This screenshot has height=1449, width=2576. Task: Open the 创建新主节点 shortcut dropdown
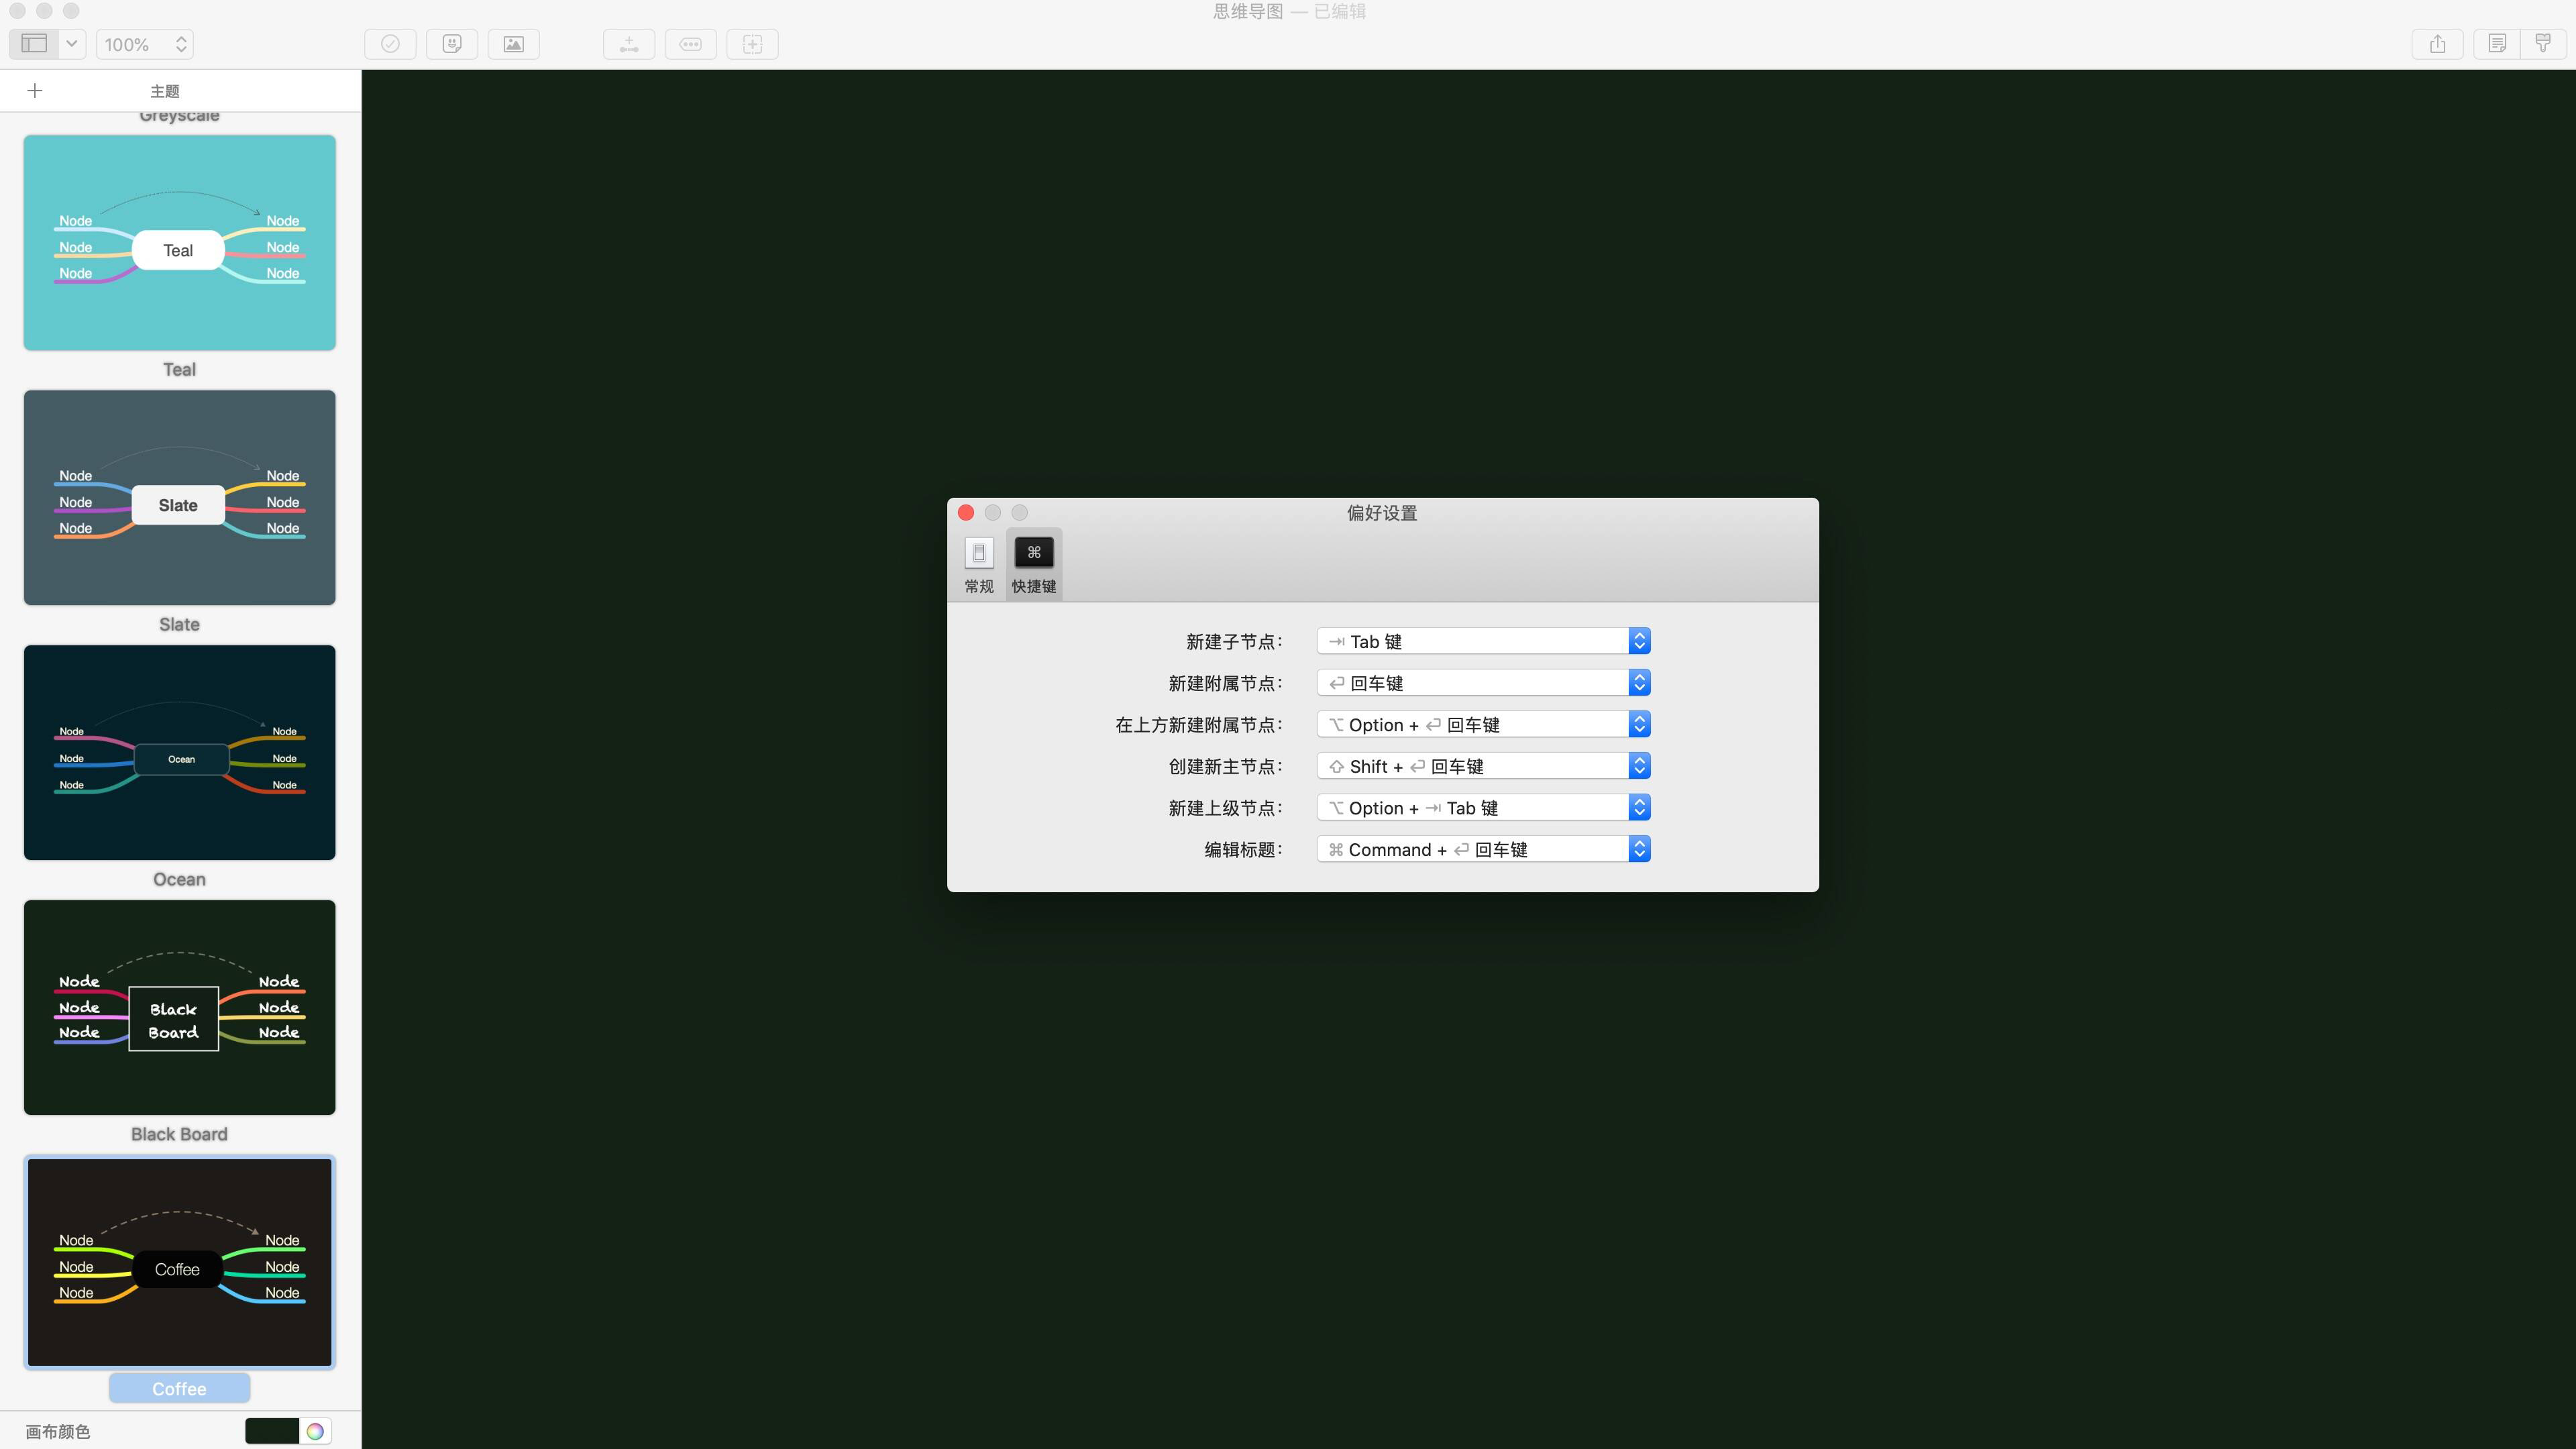(x=1483, y=766)
